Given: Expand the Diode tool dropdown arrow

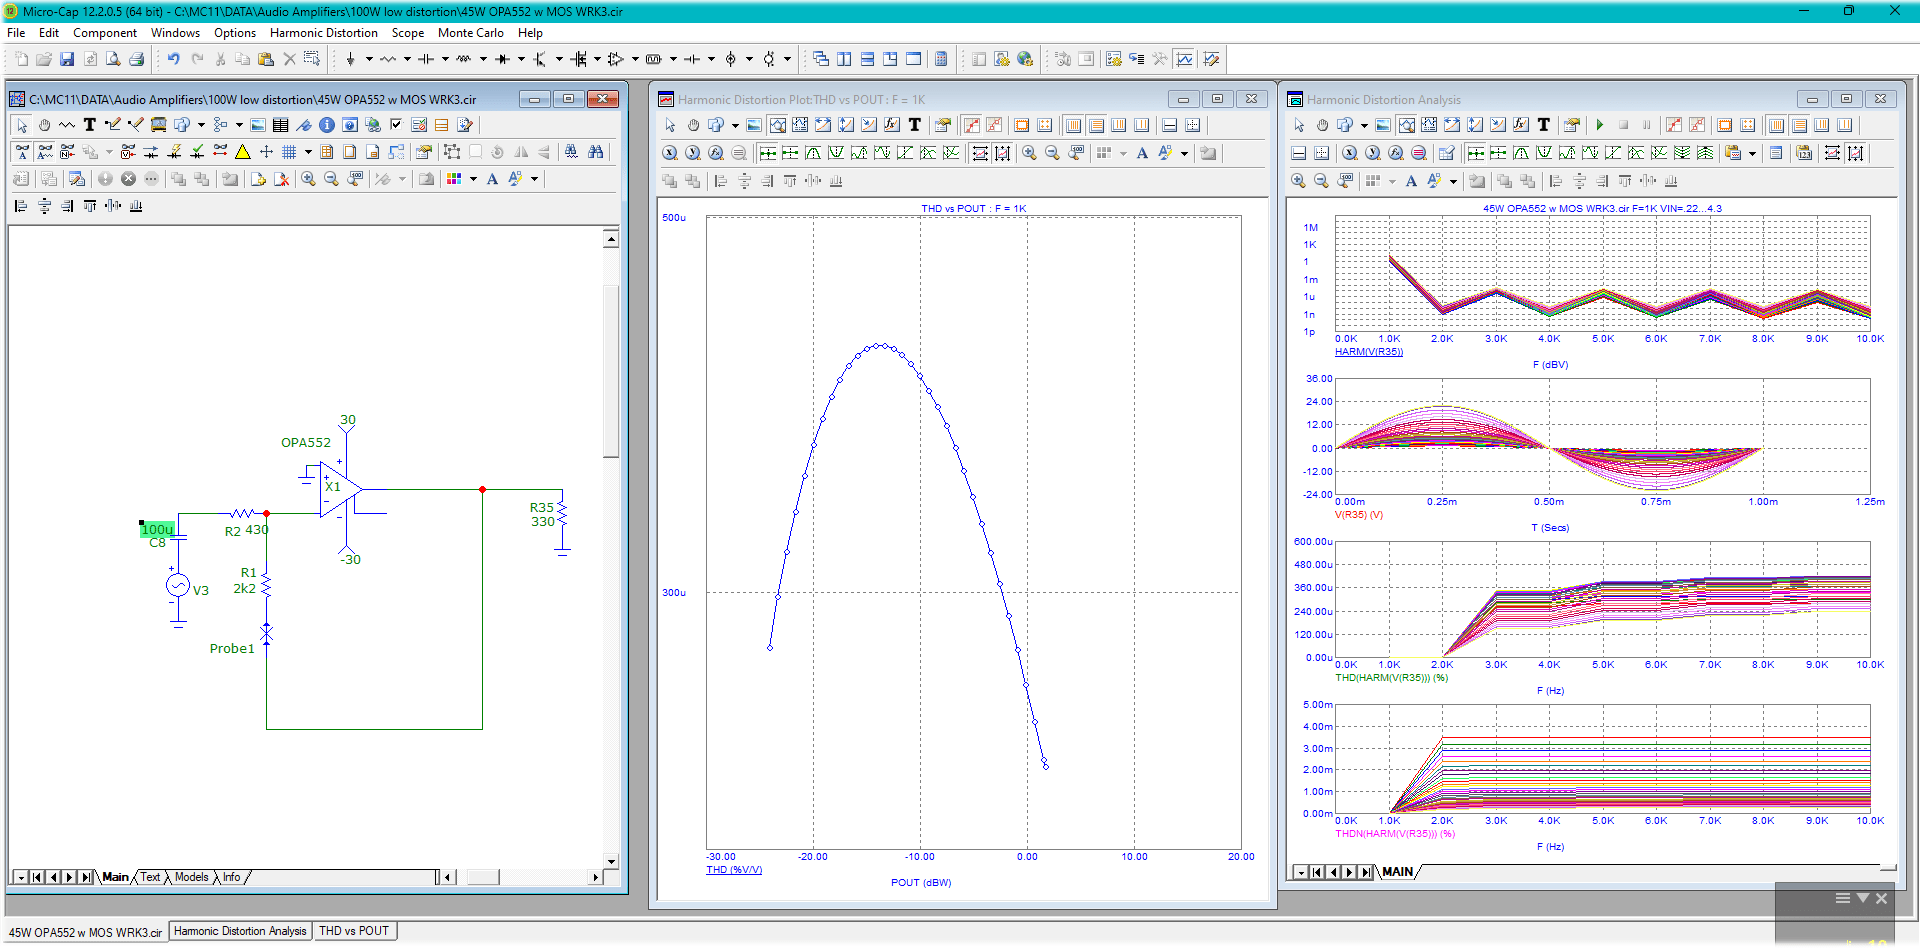Looking at the screenshot, I should click(521, 59).
